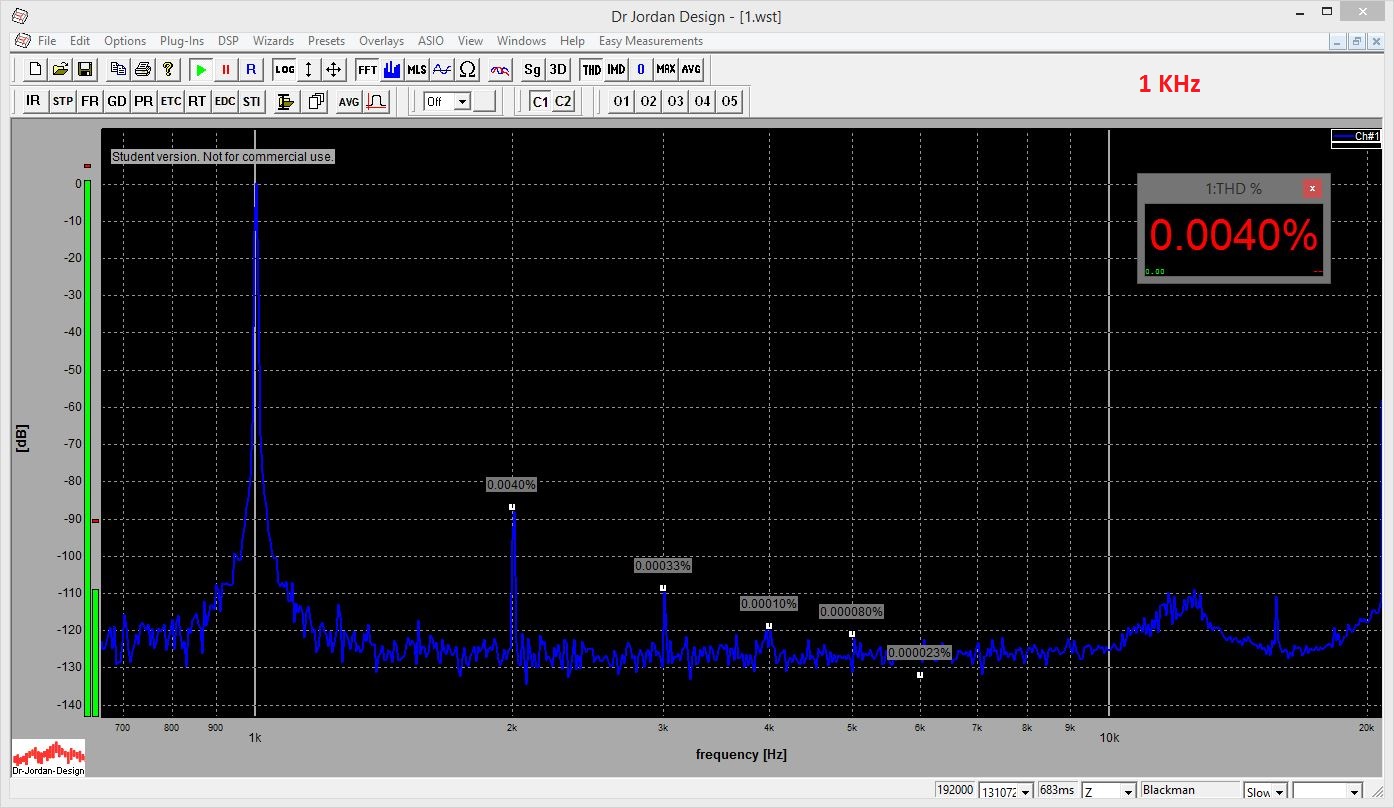Select the GD group delay view
Image resolution: width=1394 pixels, height=808 pixels.
[x=117, y=101]
